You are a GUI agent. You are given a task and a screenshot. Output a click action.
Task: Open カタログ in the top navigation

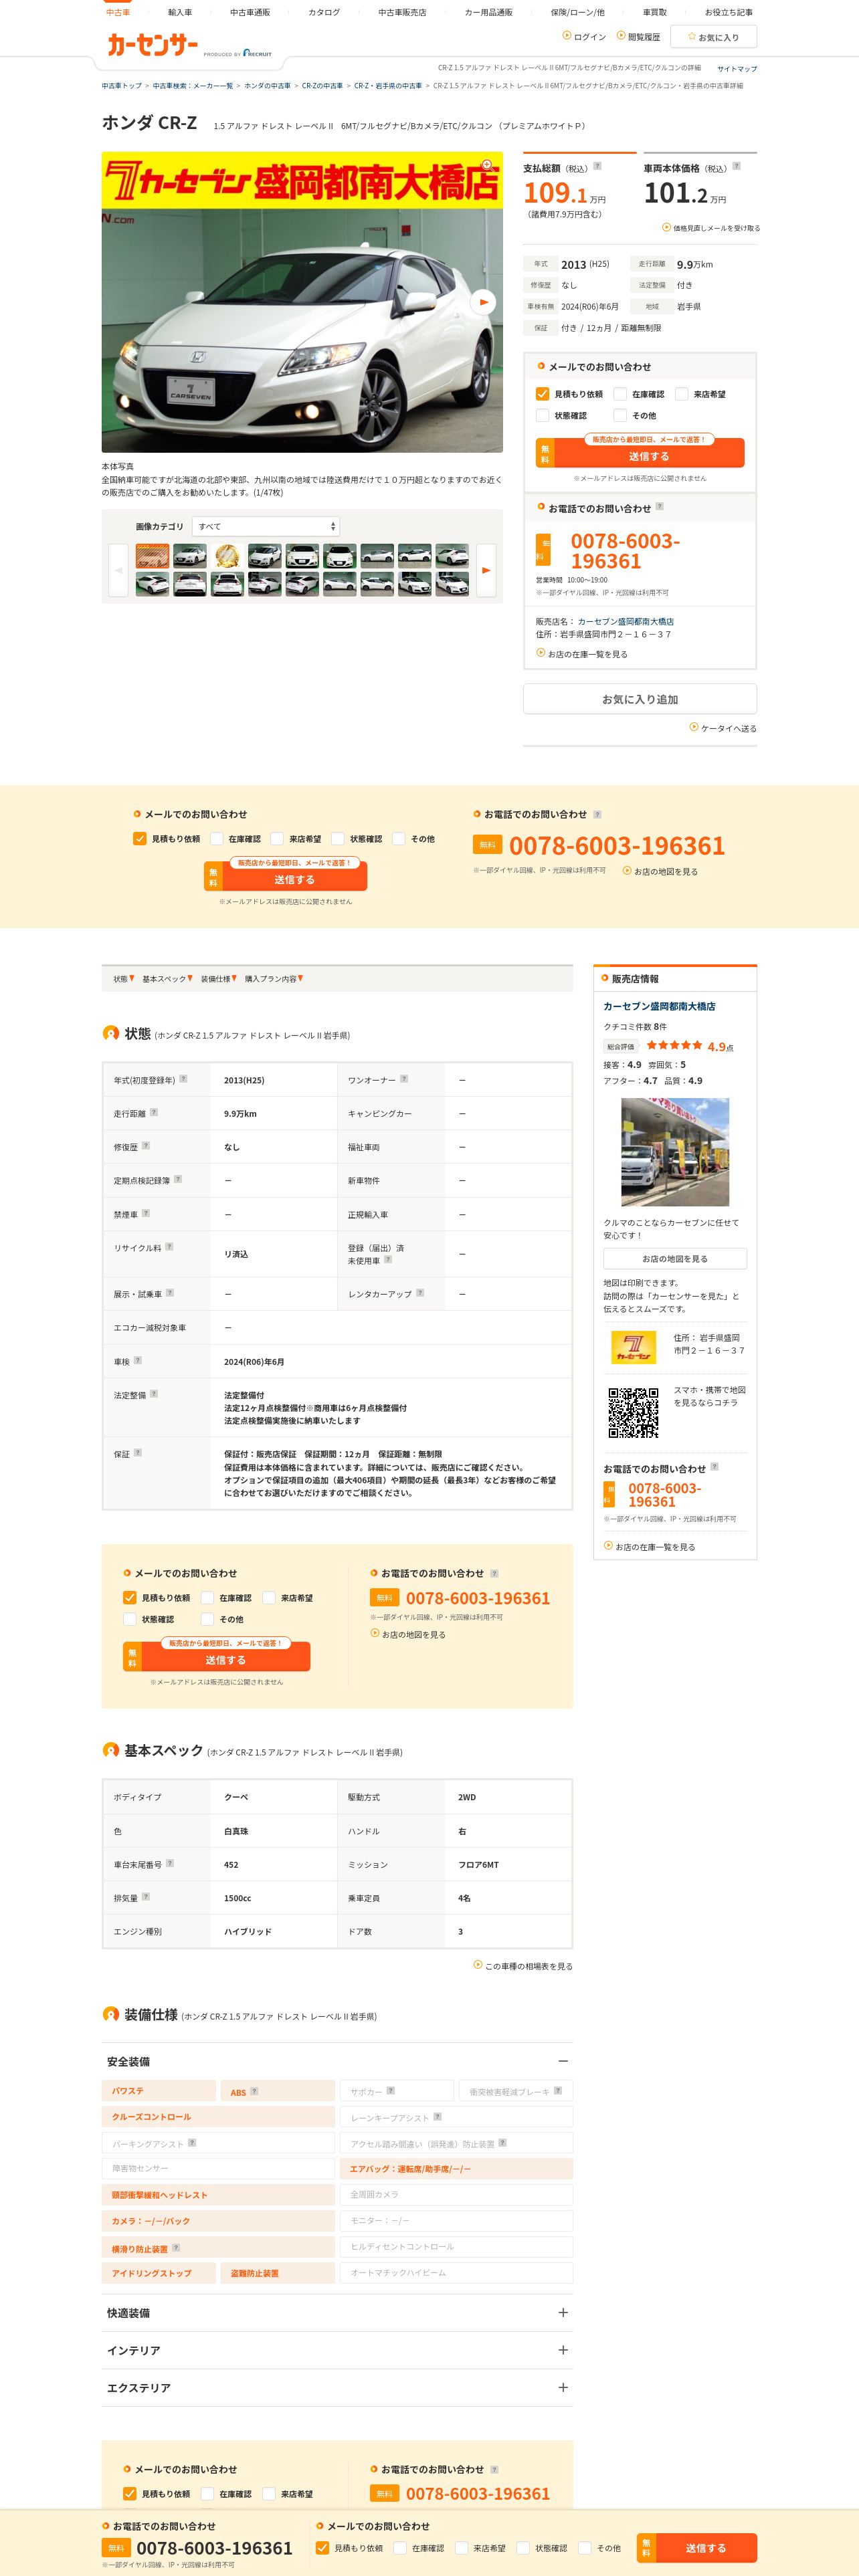pos(324,12)
